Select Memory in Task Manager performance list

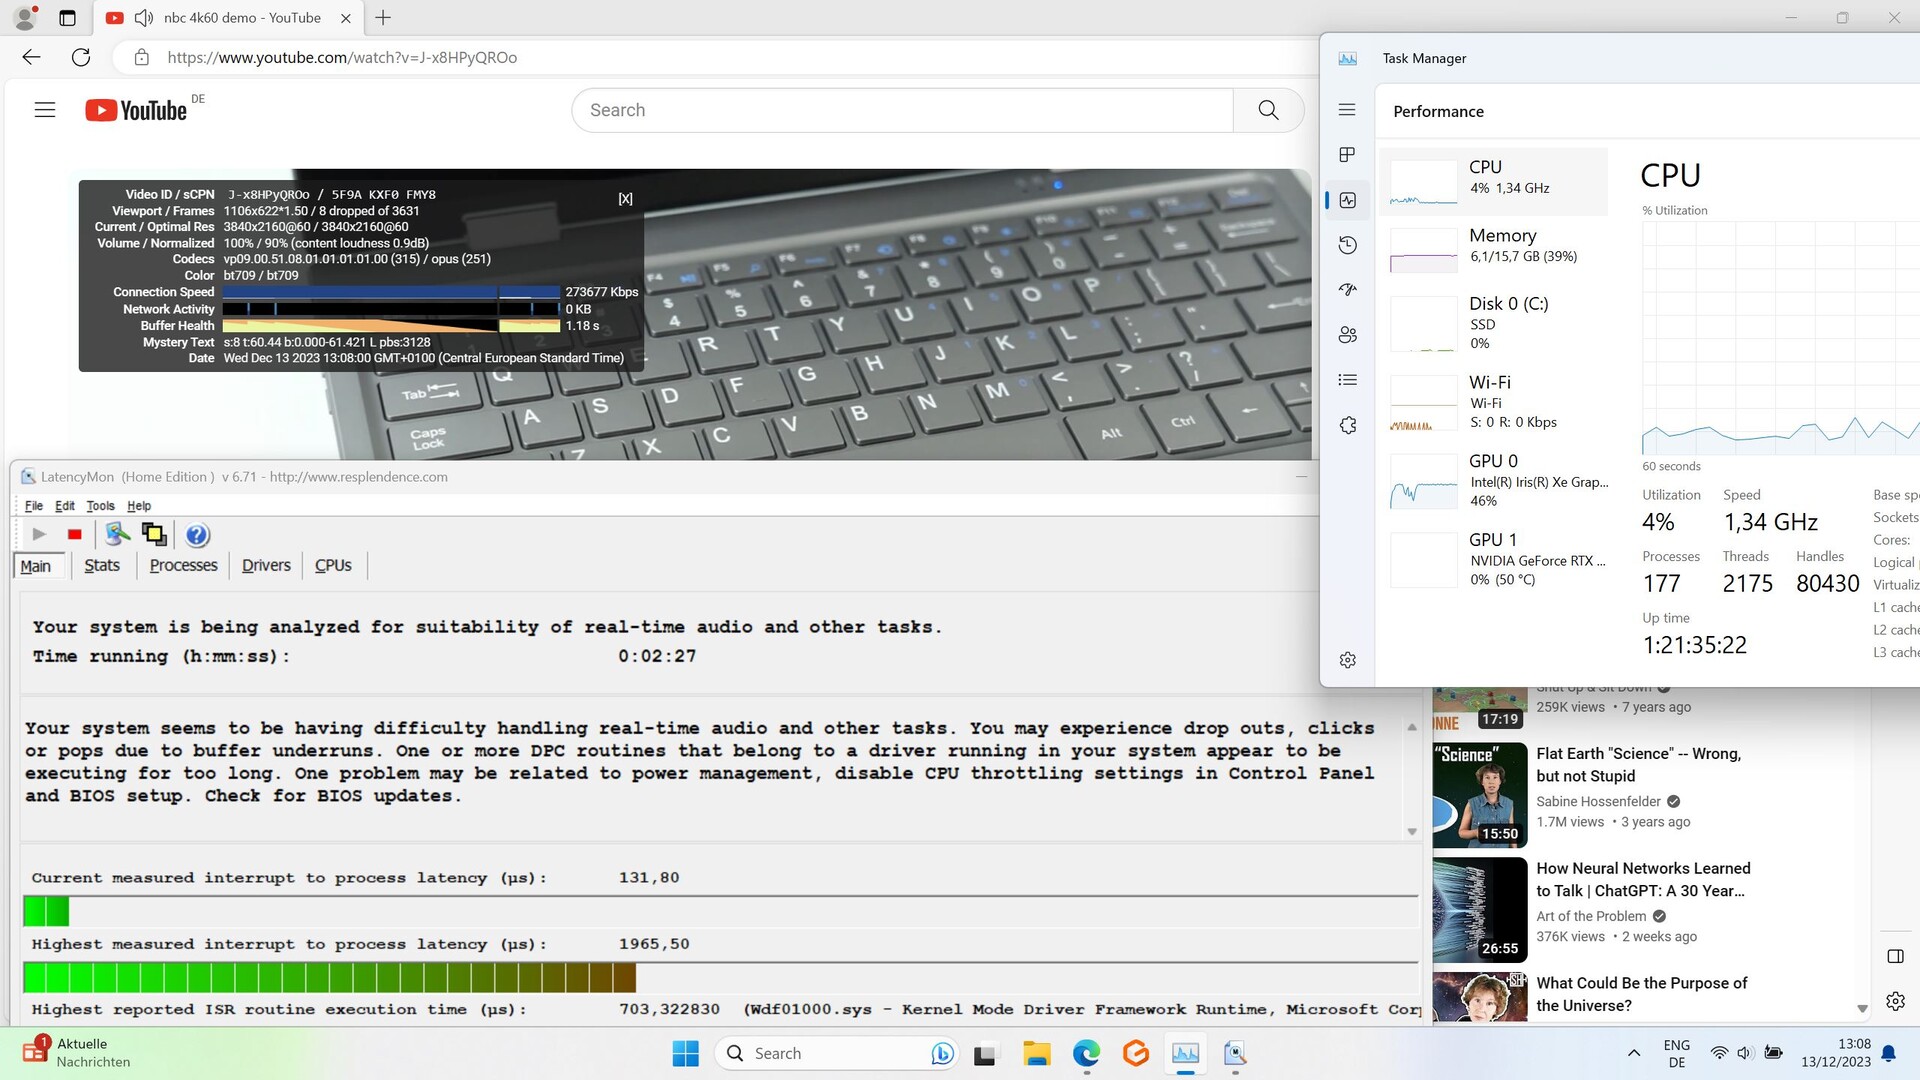[1493, 249]
